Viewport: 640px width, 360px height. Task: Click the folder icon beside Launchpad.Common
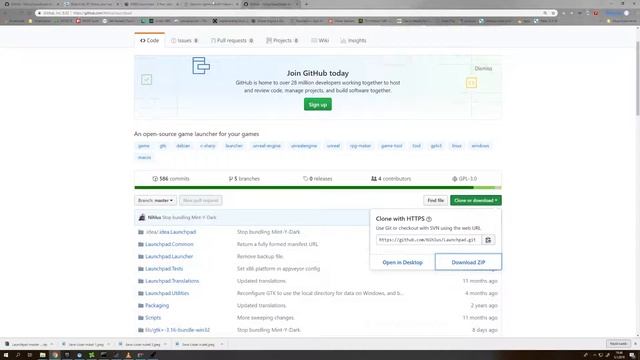click(141, 244)
